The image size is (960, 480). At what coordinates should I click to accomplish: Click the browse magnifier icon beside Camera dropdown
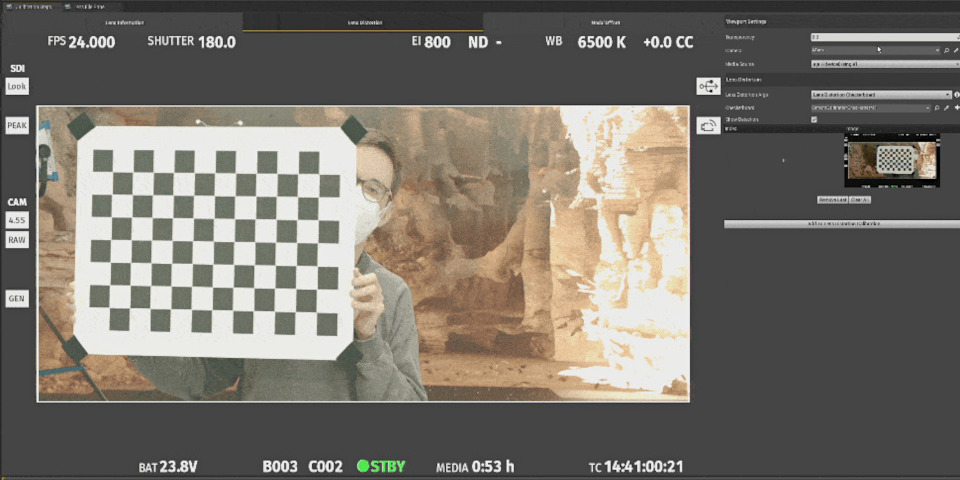tap(946, 50)
